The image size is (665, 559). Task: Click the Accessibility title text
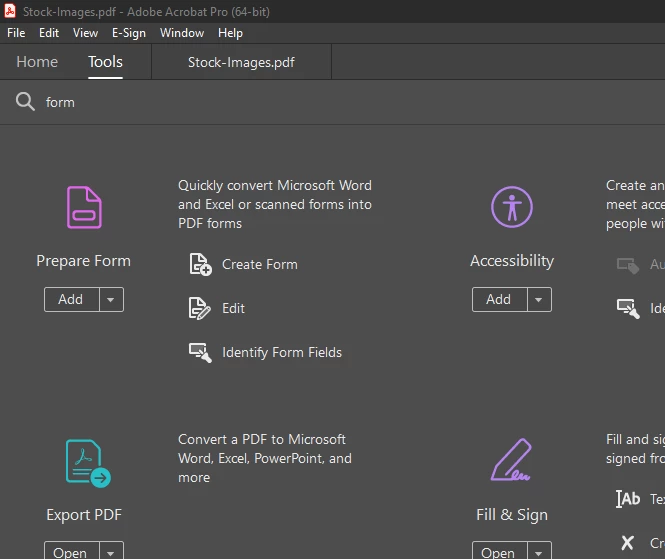pos(512,261)
